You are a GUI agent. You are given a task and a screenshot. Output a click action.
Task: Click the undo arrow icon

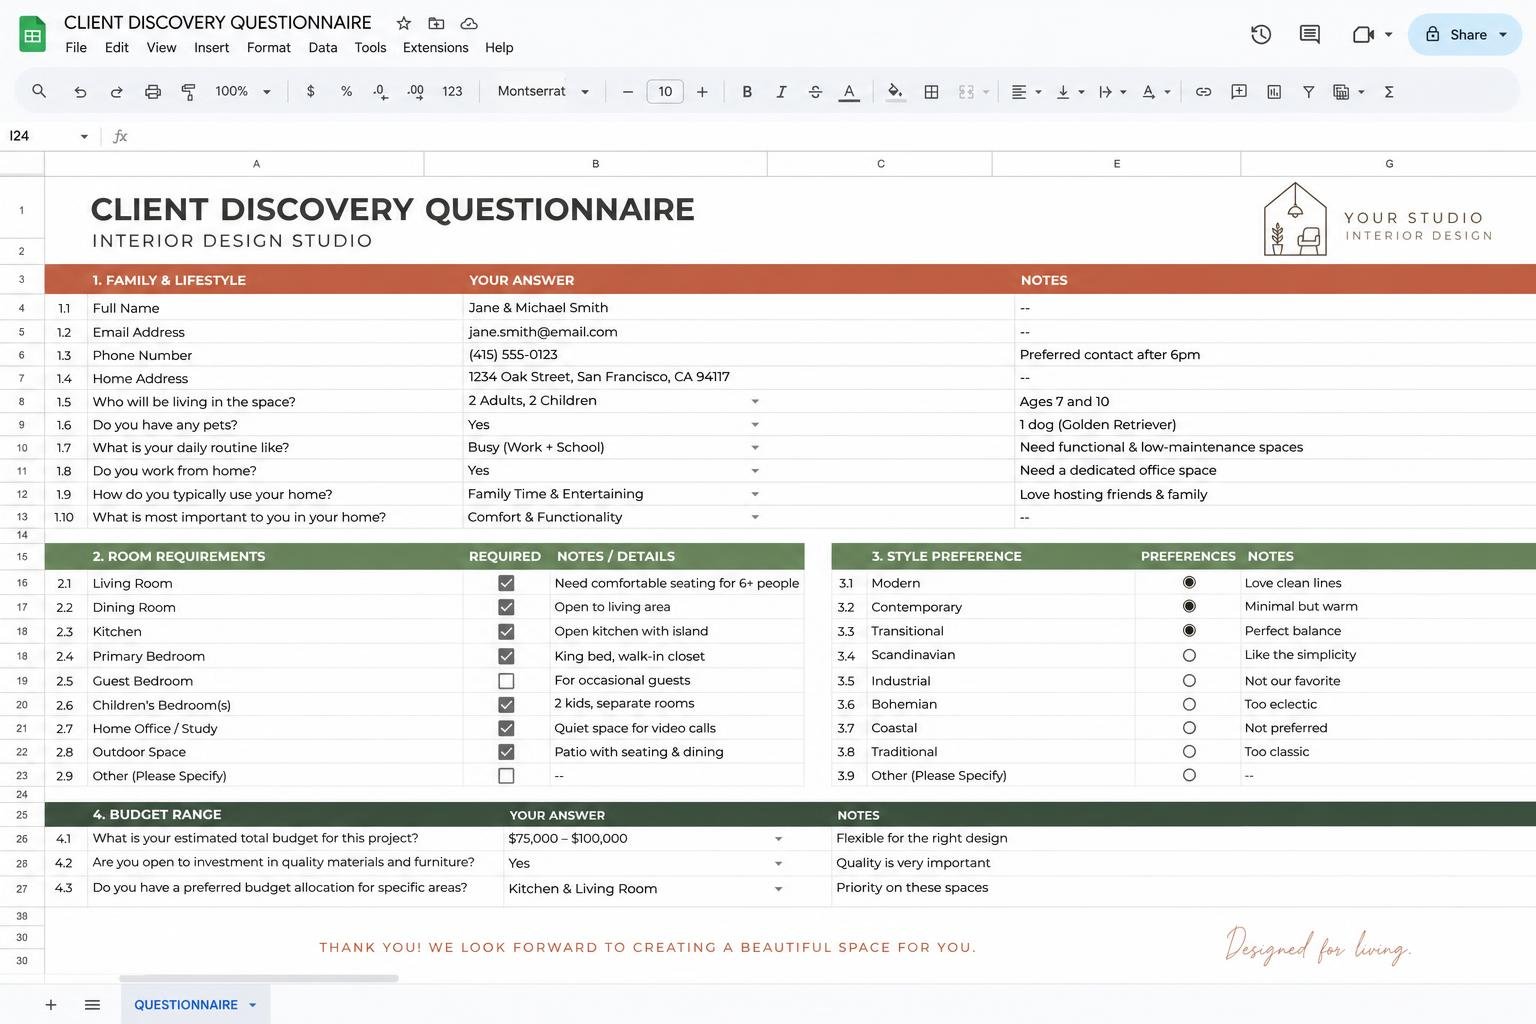[80, 92]
